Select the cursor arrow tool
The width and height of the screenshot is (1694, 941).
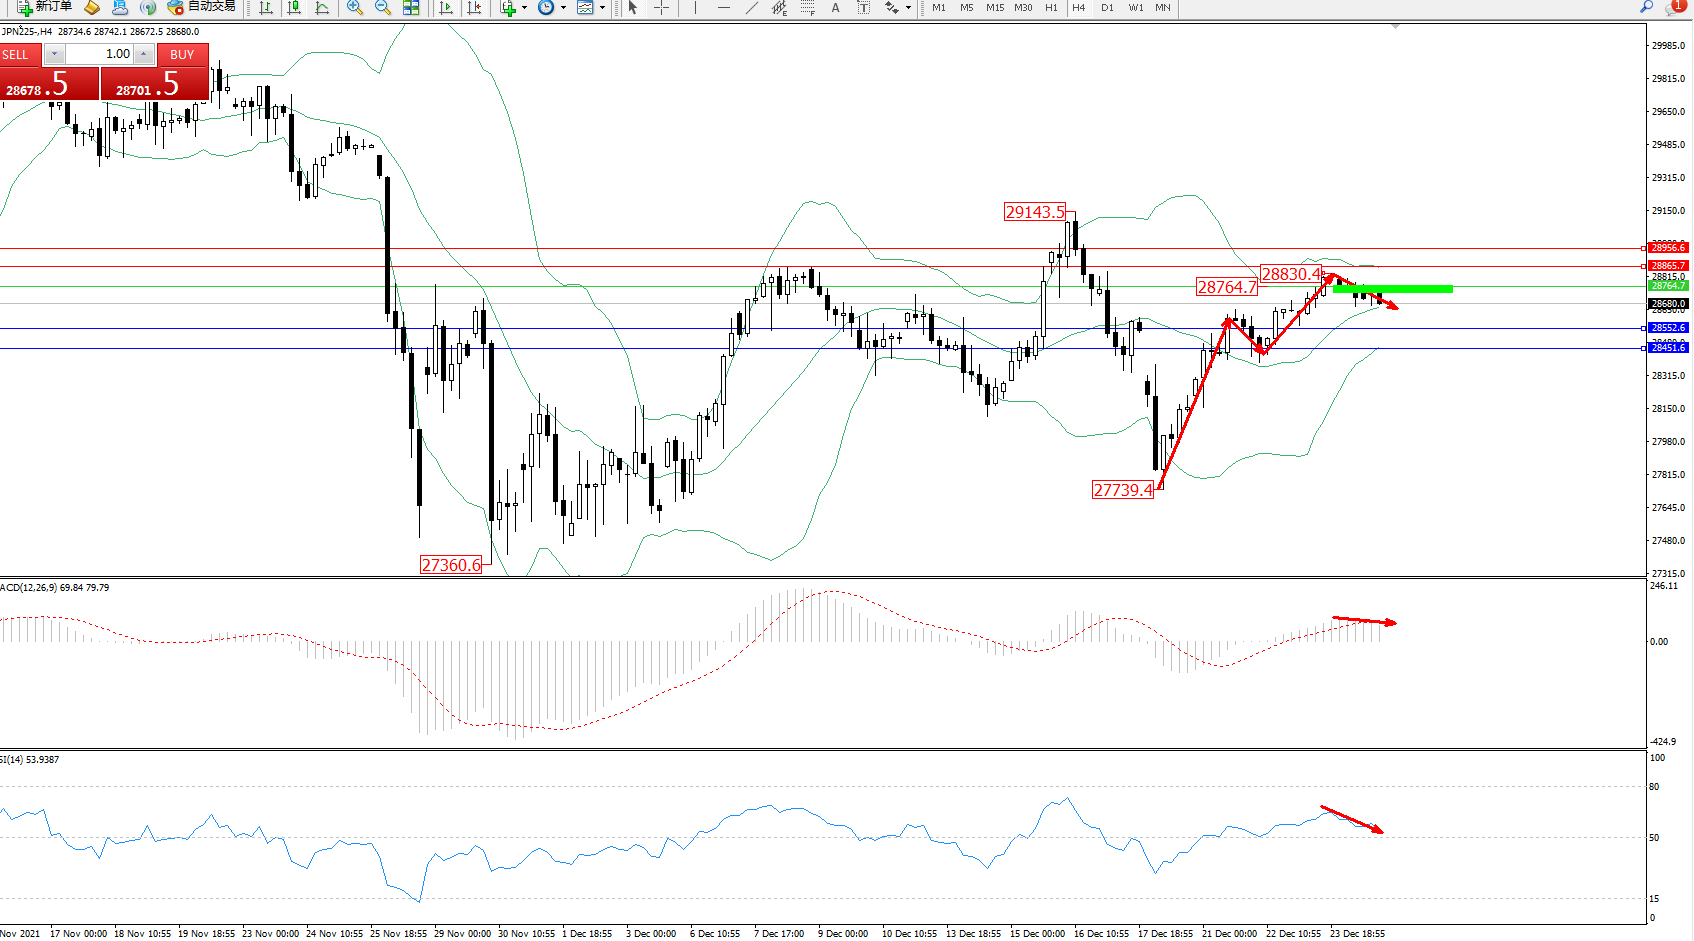click(x=632, y=8)
